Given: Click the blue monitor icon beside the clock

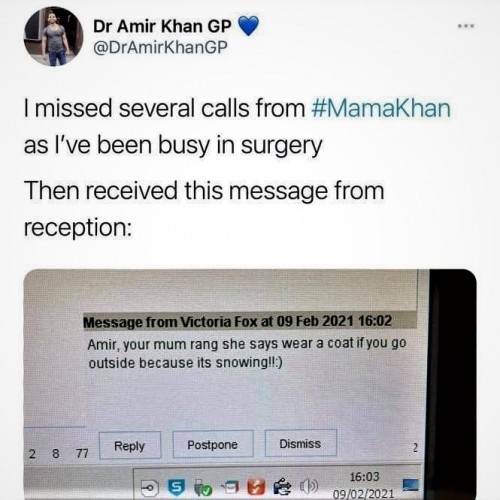Looking at the screenshot, I should point(410,484).
